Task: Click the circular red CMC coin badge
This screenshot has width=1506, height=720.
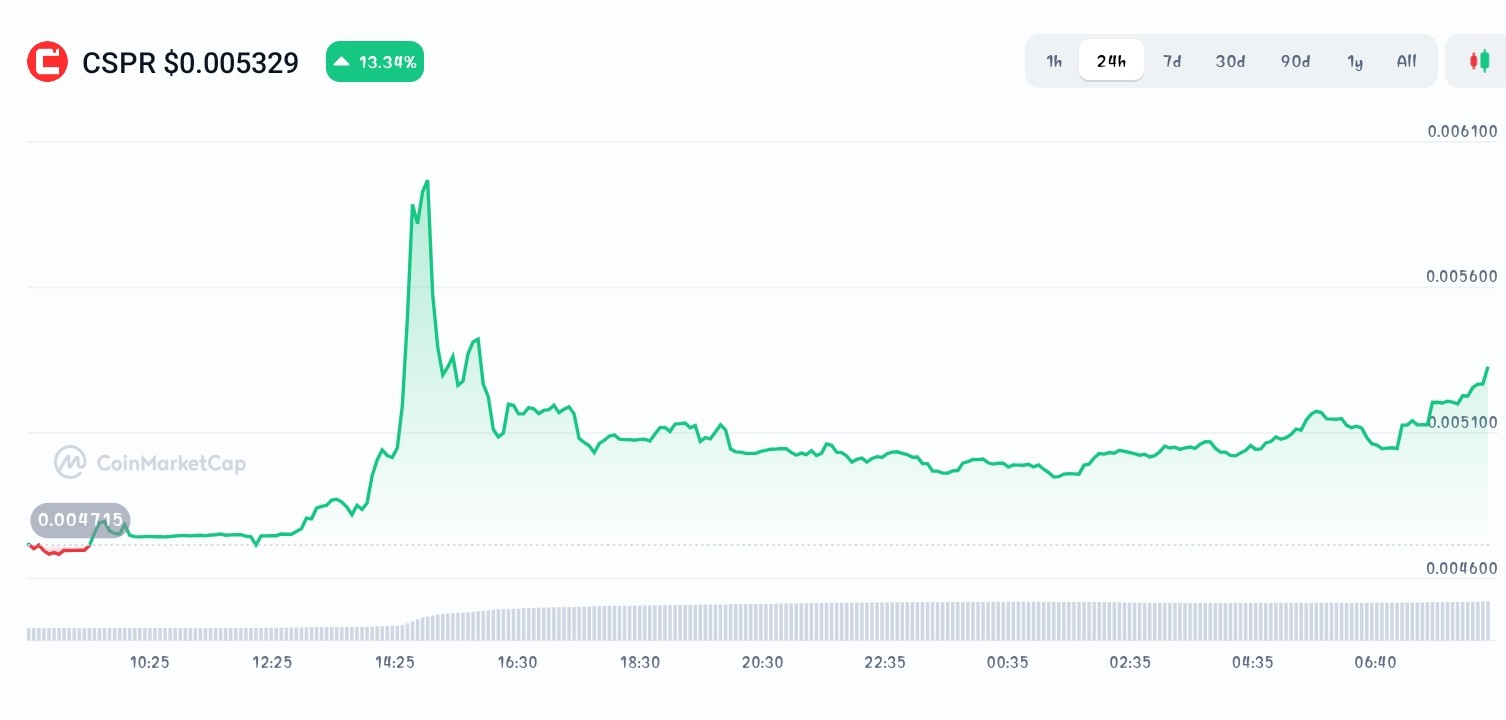Action: (x=47, y=61)
